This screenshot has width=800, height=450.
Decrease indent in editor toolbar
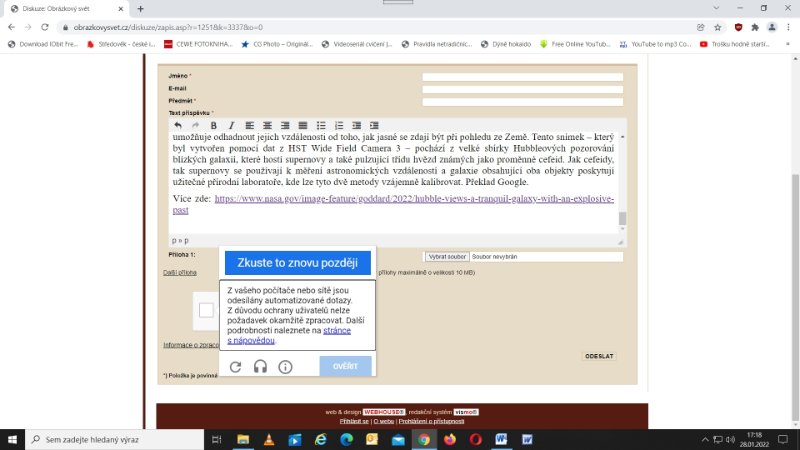coord(357,126)
